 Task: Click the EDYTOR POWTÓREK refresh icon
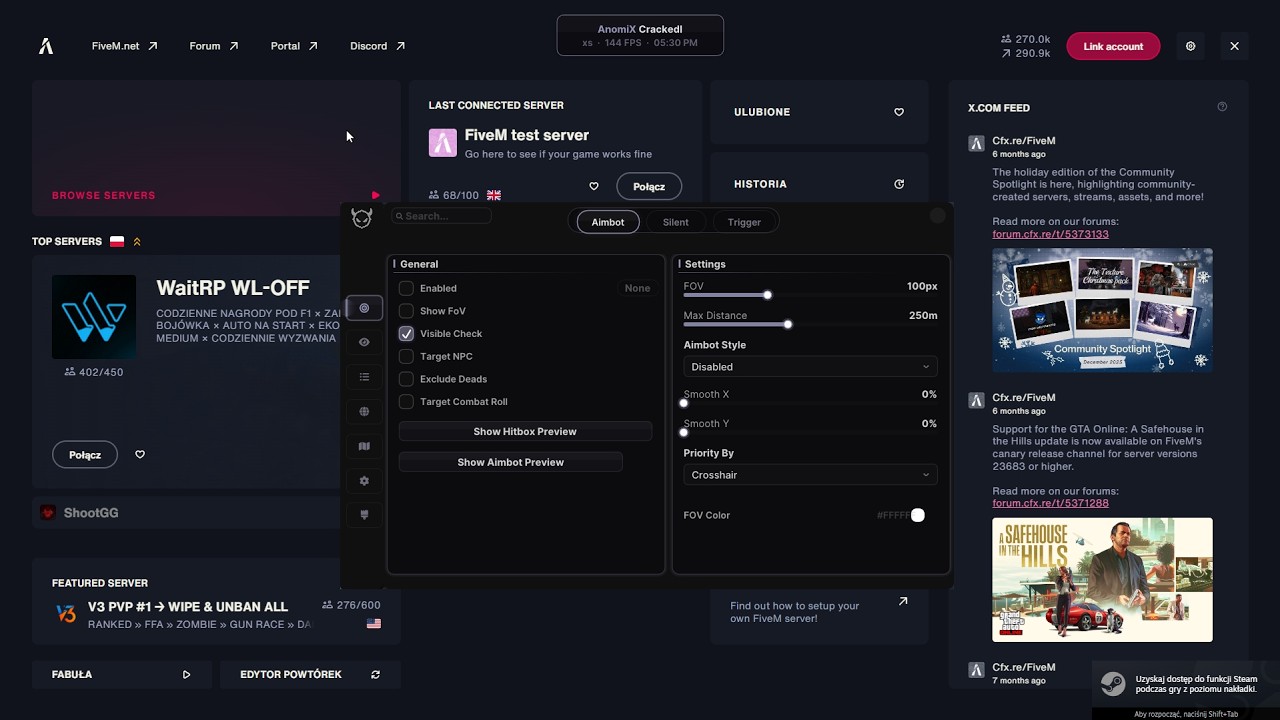coord(375,675)
